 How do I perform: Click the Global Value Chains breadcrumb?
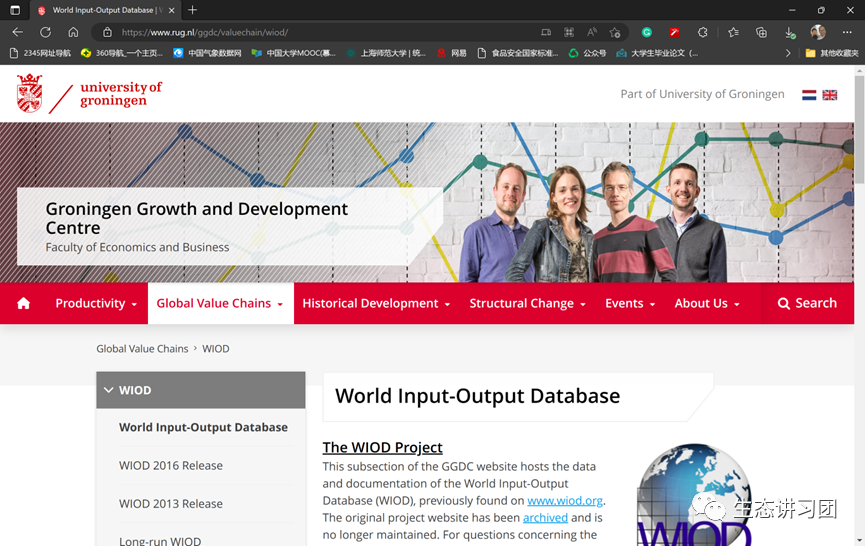pyautogui.click(x=142, y=349)
